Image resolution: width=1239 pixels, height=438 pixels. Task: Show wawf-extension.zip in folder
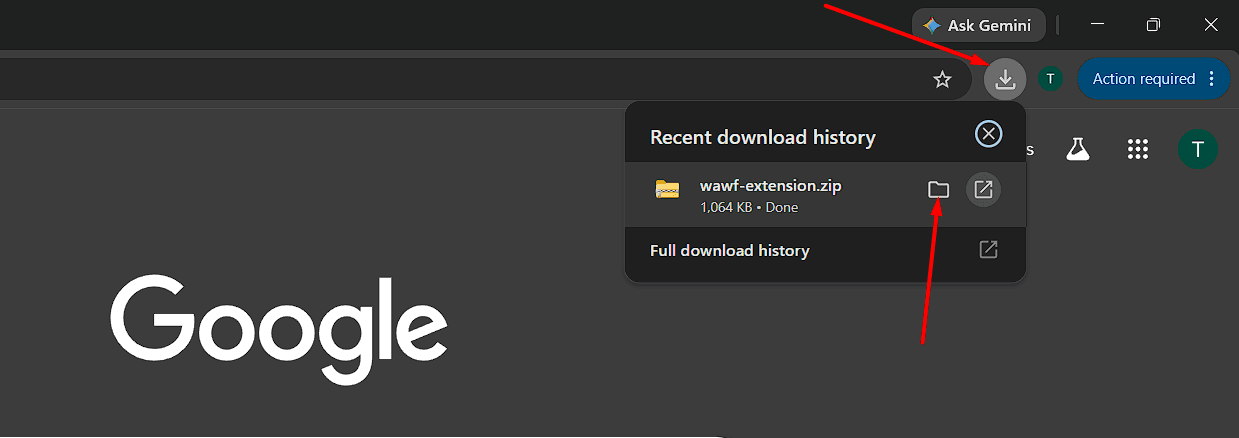pyautogui.click(x=938, y=189)
